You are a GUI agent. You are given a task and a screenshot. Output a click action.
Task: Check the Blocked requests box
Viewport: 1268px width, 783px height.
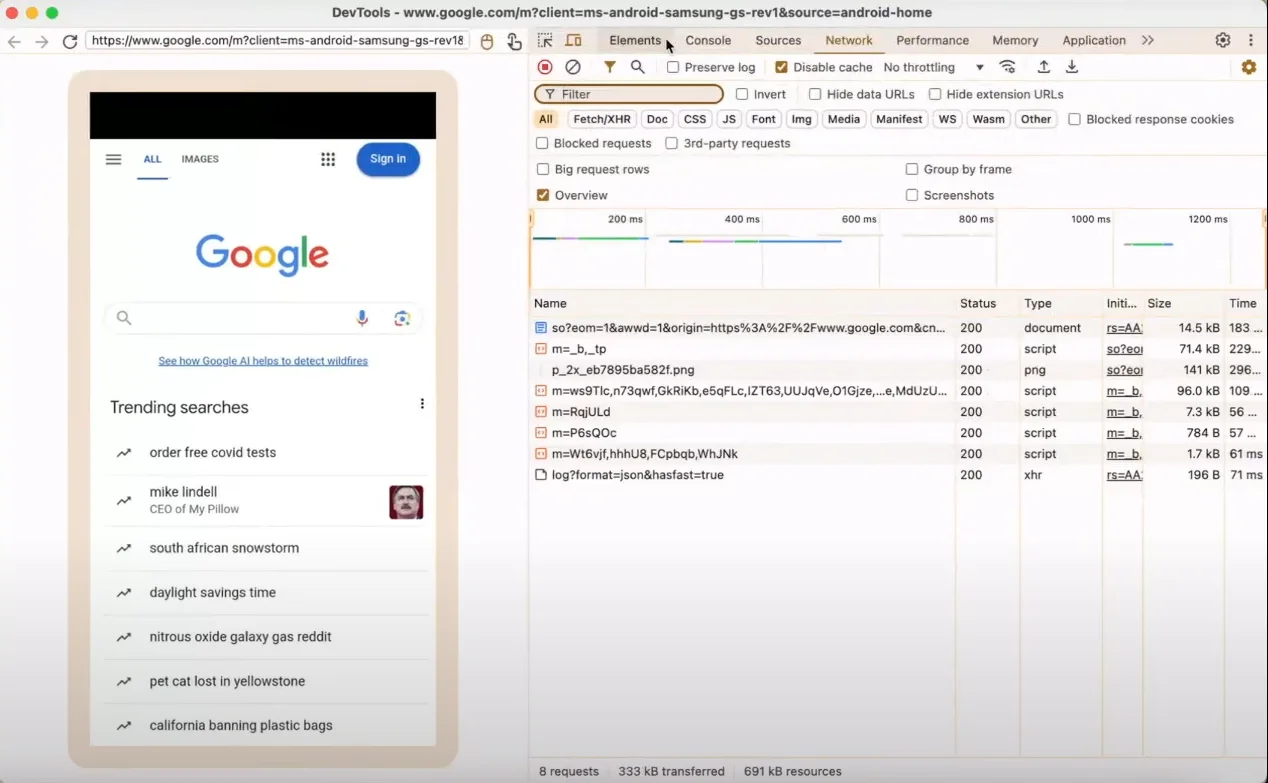tap(542, 143)
